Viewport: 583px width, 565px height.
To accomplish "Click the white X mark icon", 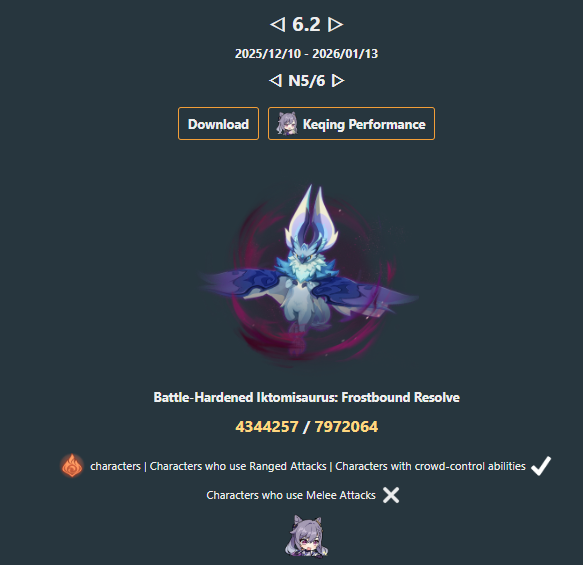I will (391, 495).
